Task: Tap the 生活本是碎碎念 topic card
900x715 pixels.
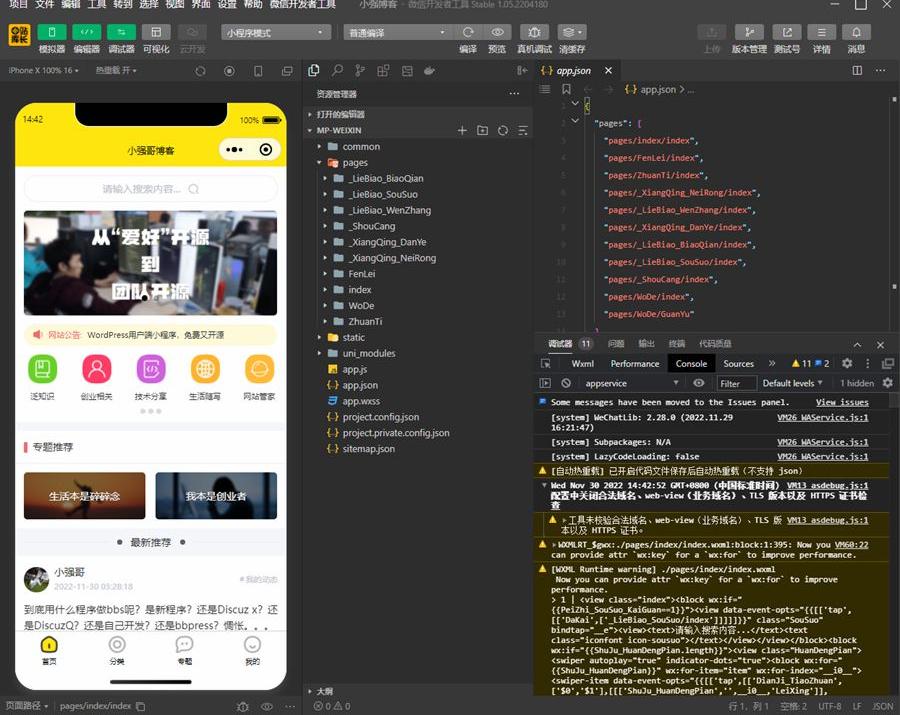Action: [84, 496]
